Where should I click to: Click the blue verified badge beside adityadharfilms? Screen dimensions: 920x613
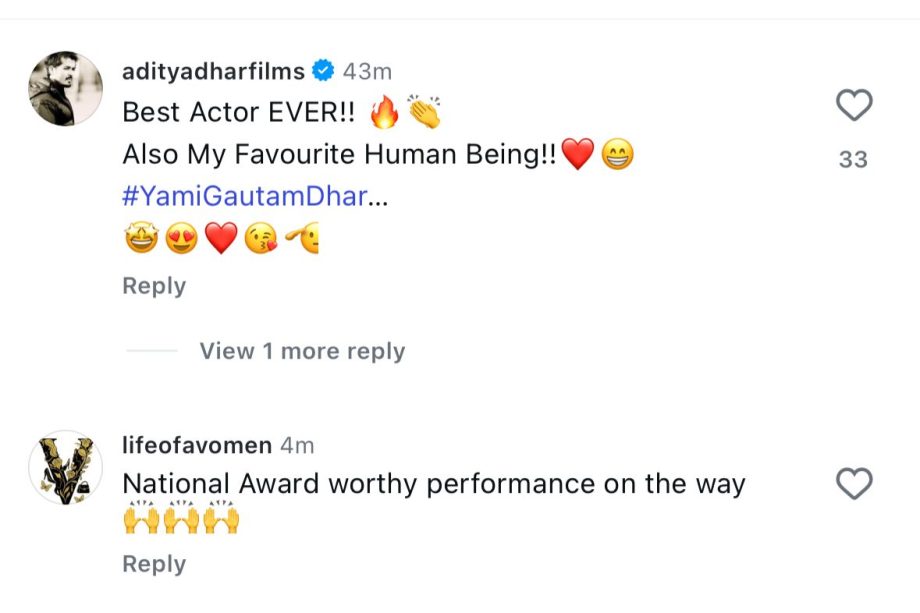pos(322,71)
